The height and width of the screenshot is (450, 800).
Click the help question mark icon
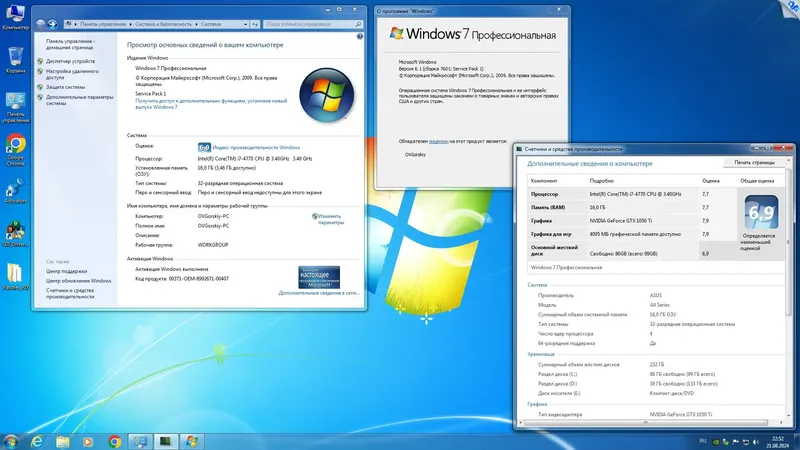360,36
